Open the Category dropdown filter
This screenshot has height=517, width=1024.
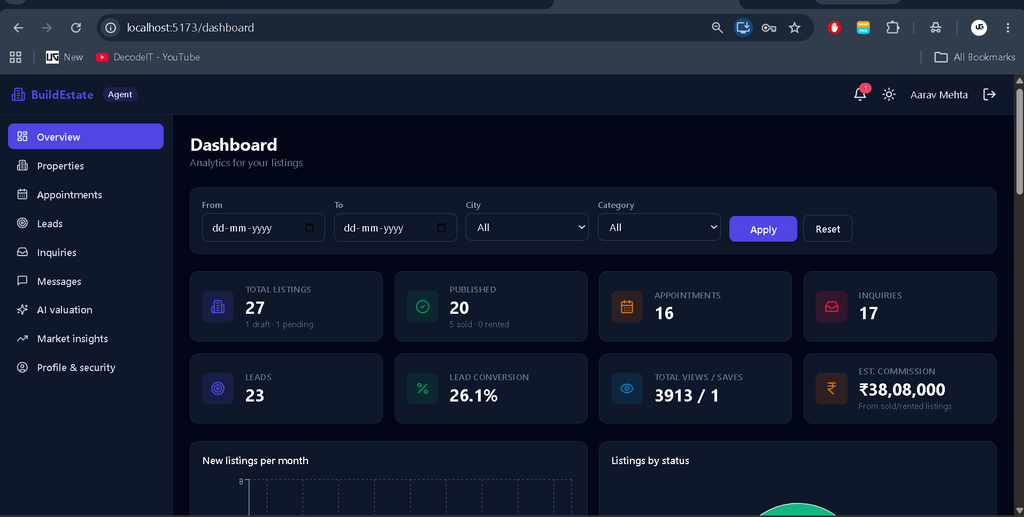[659, 227]
